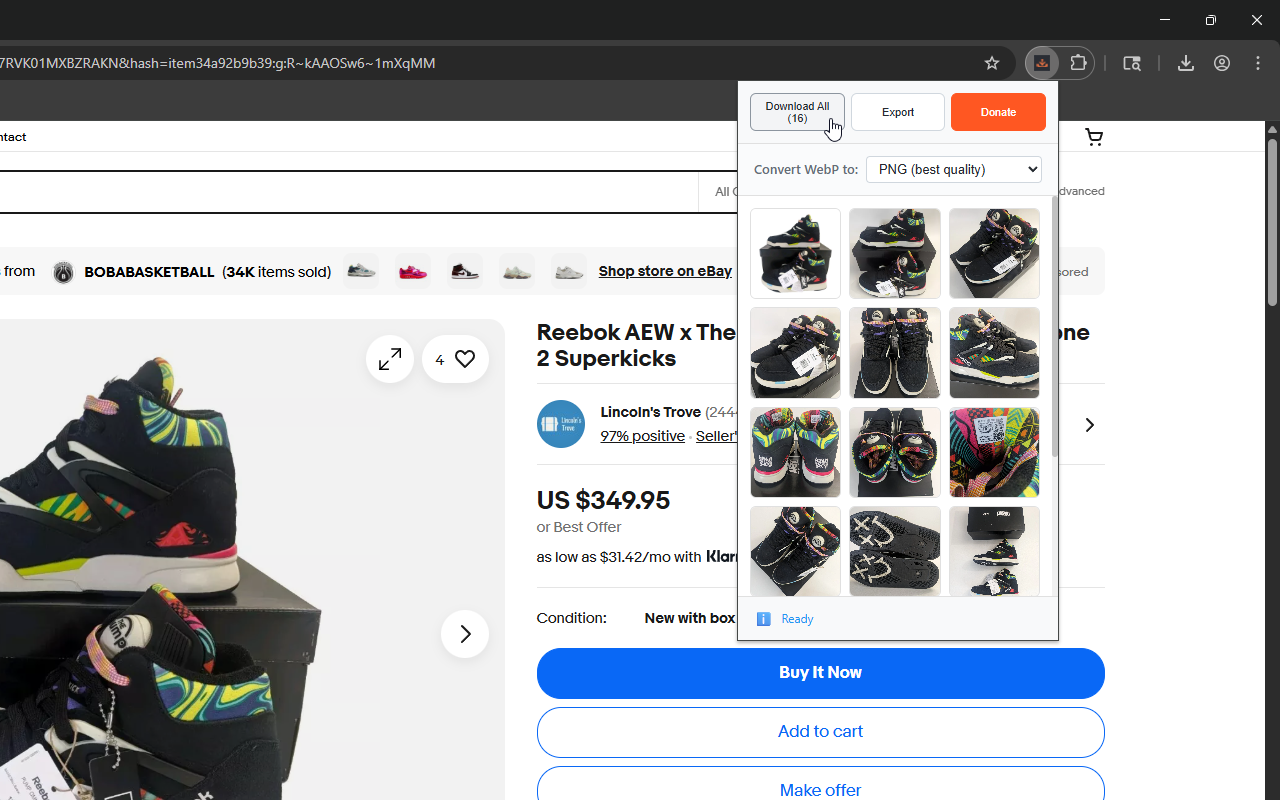
Task: Click the page's vertical scrollbar
Action: (x=1272, y=220)
